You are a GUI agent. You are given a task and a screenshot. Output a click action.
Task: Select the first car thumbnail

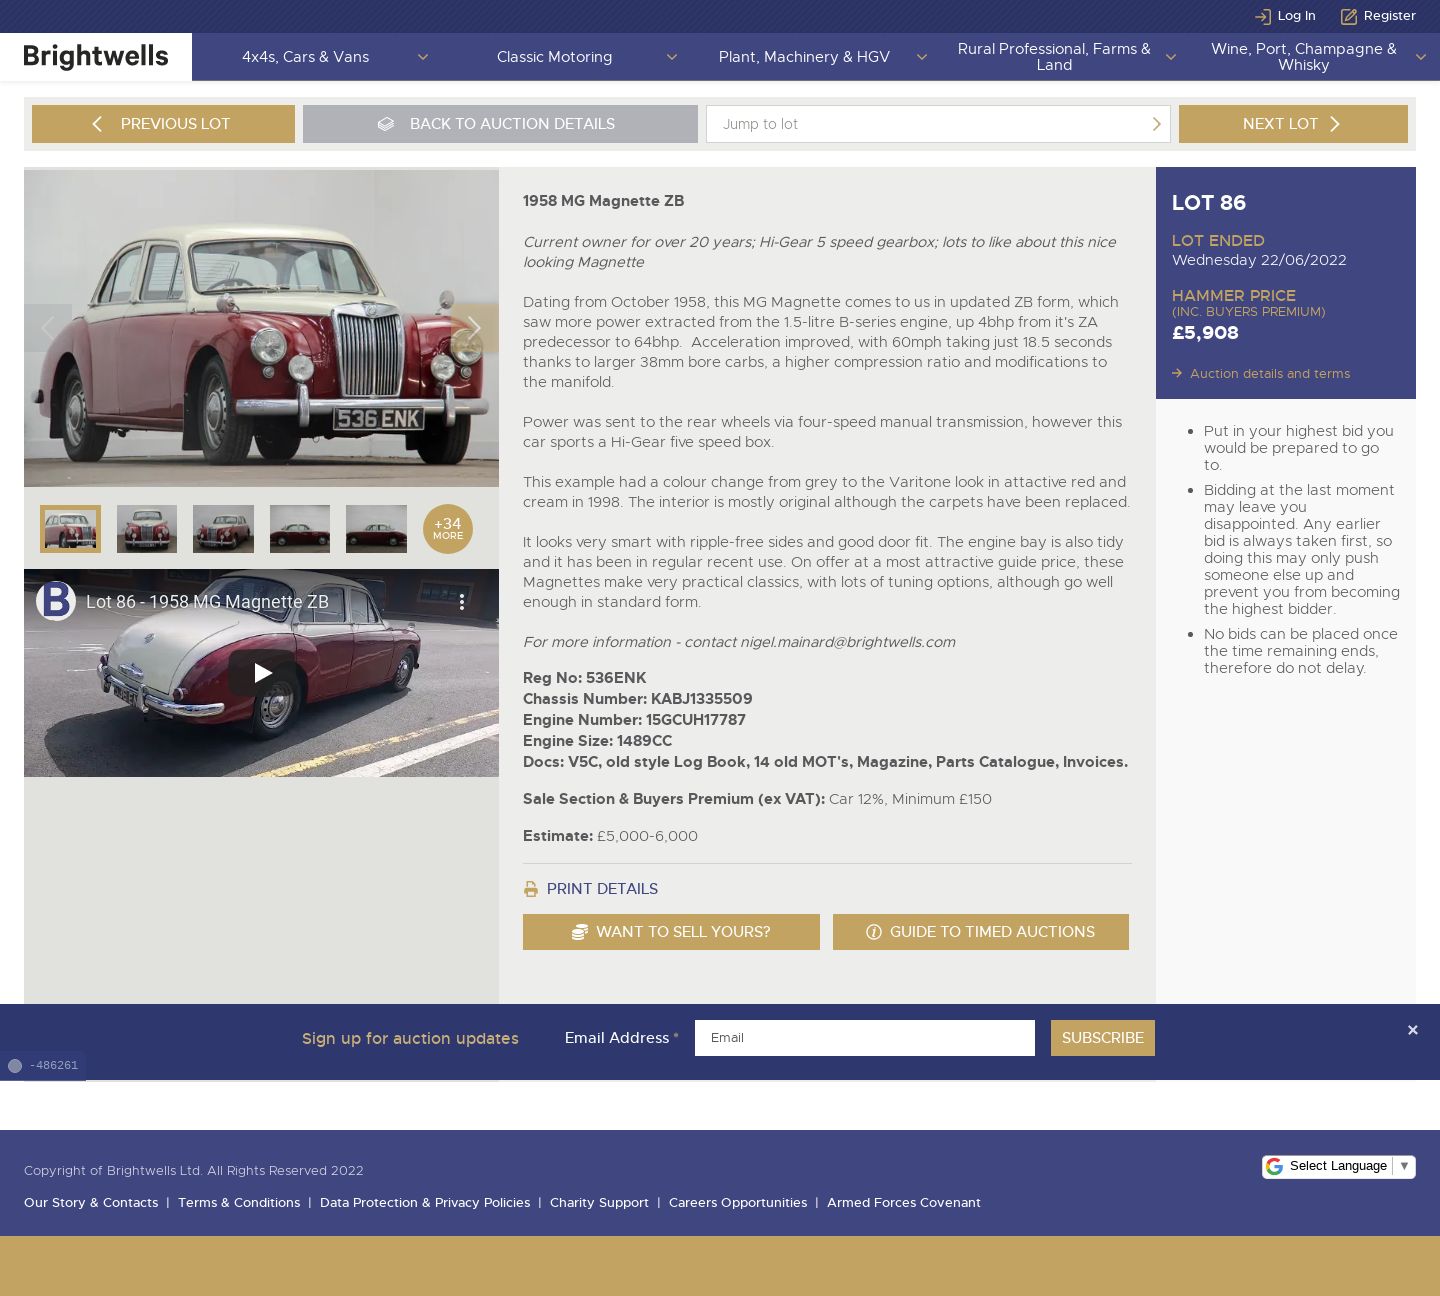point(70,529)
